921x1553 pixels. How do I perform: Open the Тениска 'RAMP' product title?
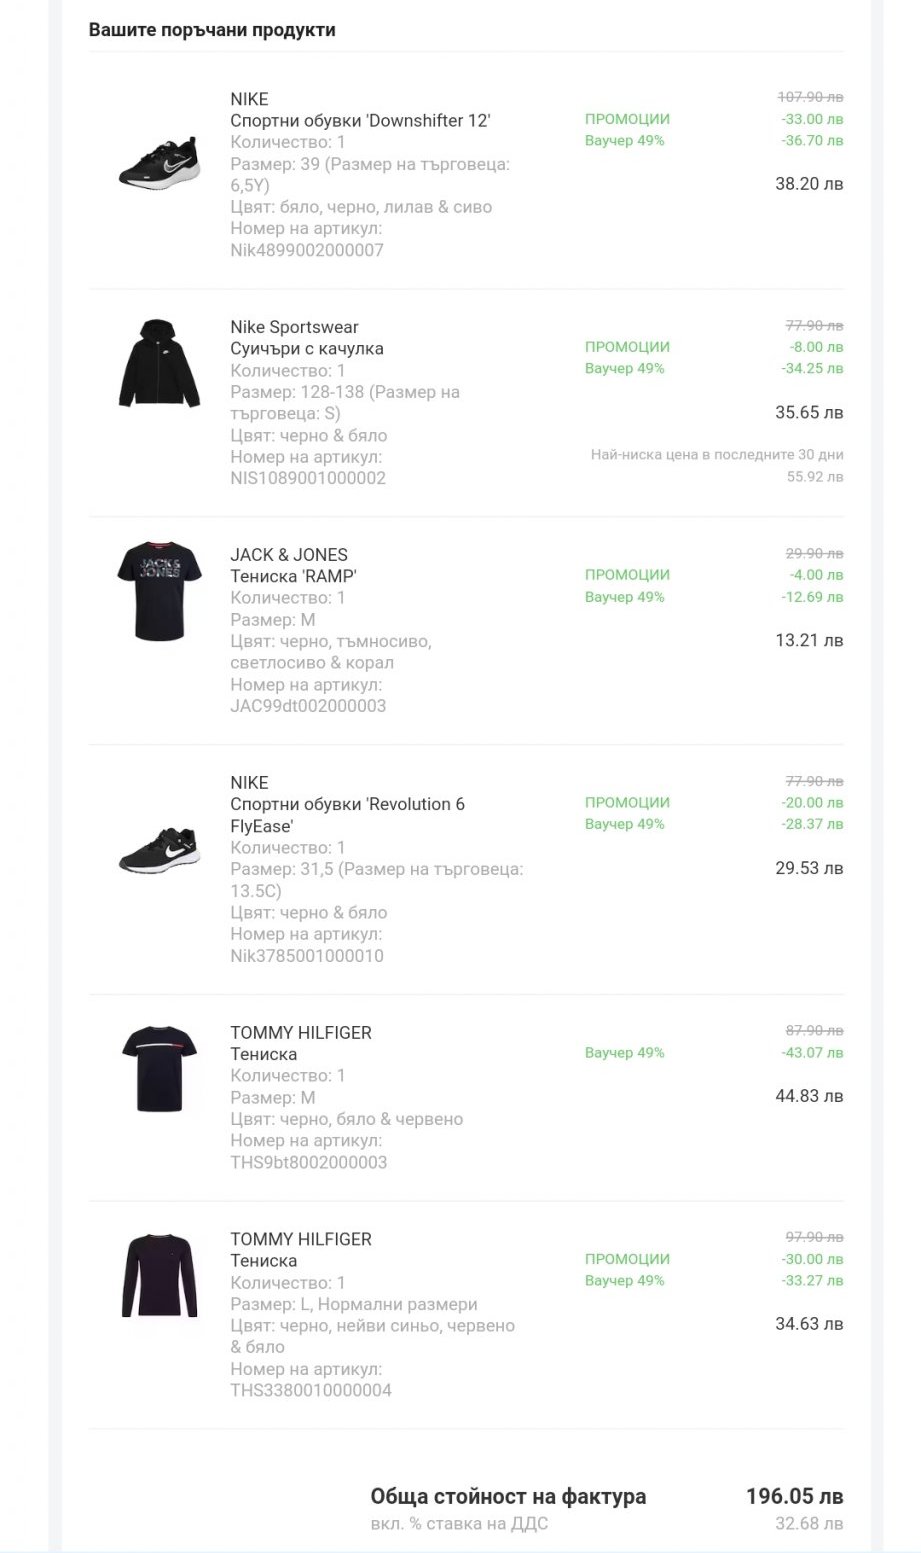(293, 576)
